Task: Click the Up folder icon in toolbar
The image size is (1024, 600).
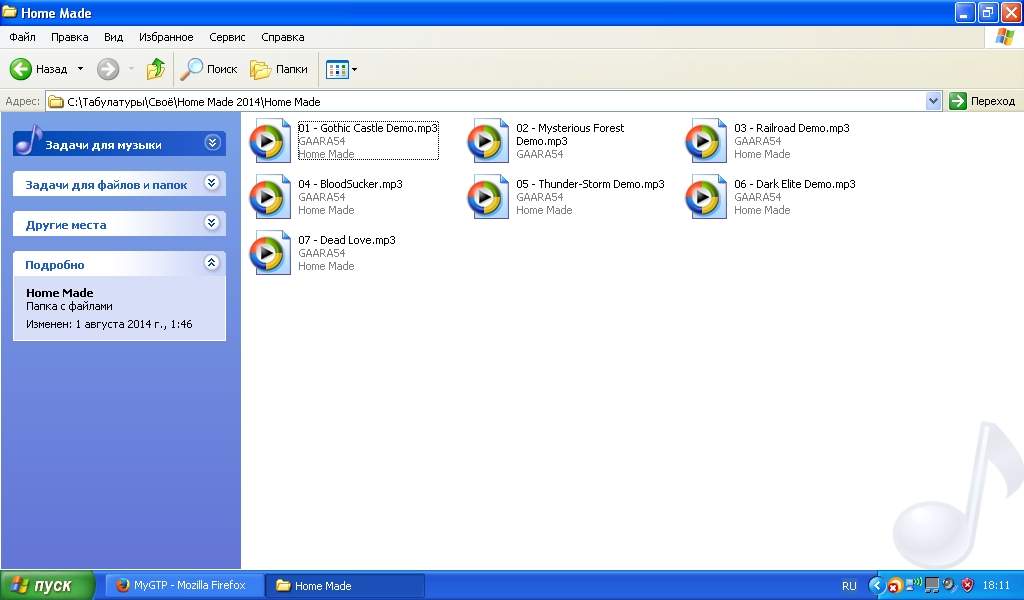Action: [155, 69]
